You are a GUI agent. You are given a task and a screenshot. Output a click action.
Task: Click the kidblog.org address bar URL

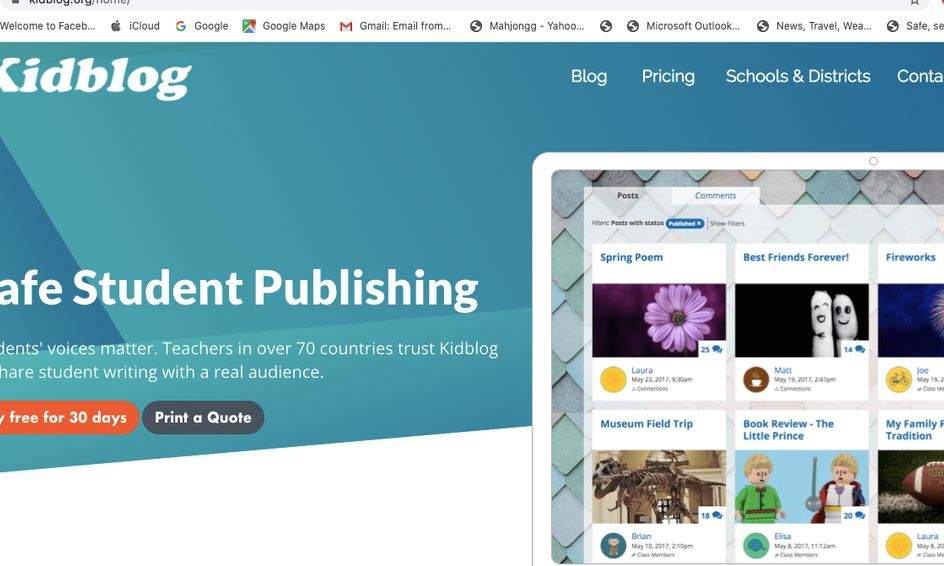pos(79,2)
